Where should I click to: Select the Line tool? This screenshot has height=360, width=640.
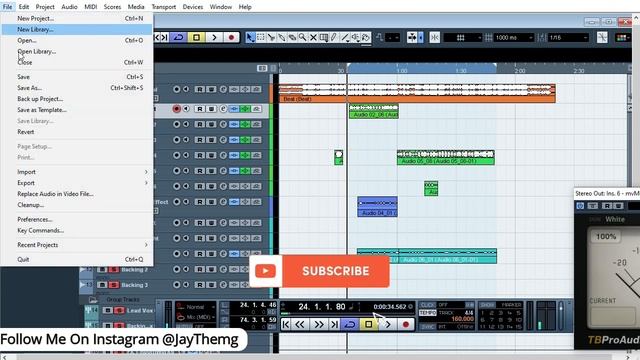[x=345, y=38]
